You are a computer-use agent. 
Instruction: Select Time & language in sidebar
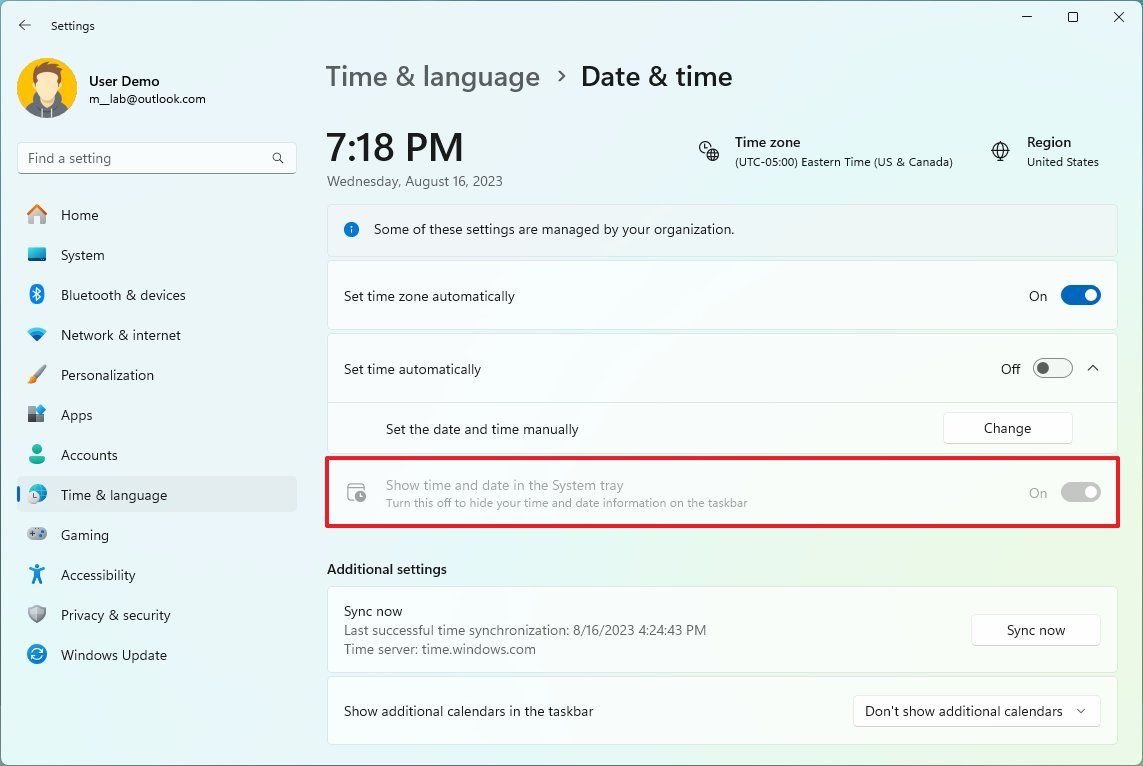(157, 494)
